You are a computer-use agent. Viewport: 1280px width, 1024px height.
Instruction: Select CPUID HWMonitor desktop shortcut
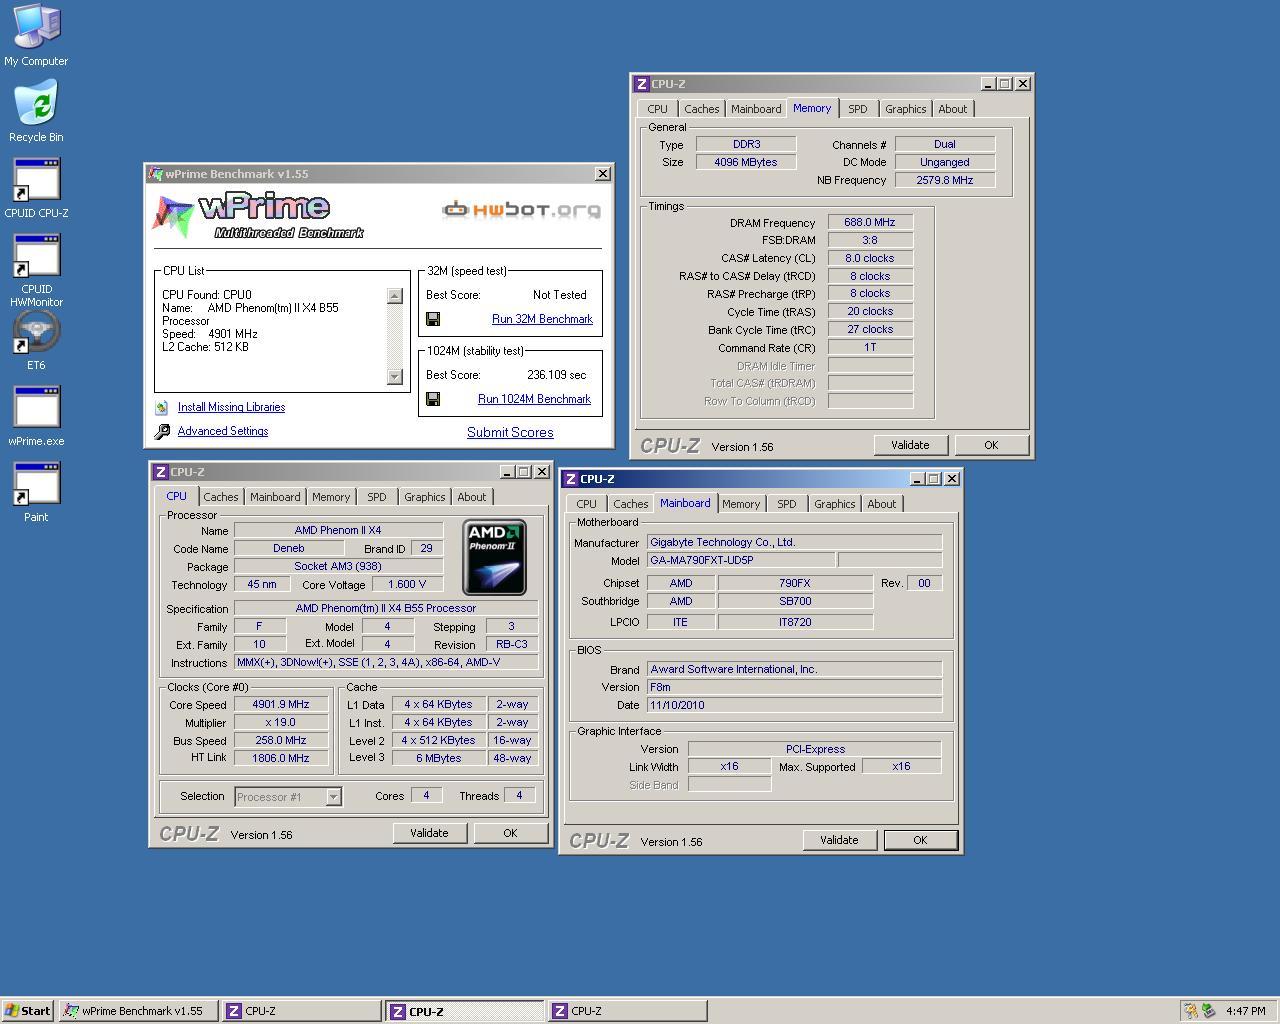(x=36, y=270)
